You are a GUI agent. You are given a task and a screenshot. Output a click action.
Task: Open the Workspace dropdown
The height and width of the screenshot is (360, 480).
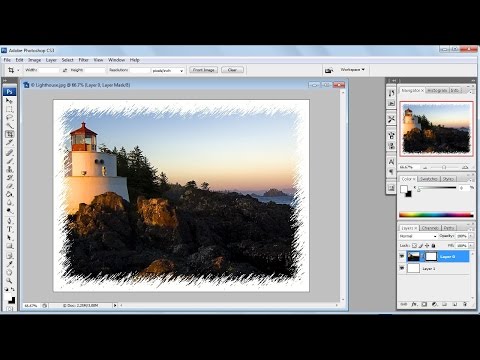(x=353, y=70)
